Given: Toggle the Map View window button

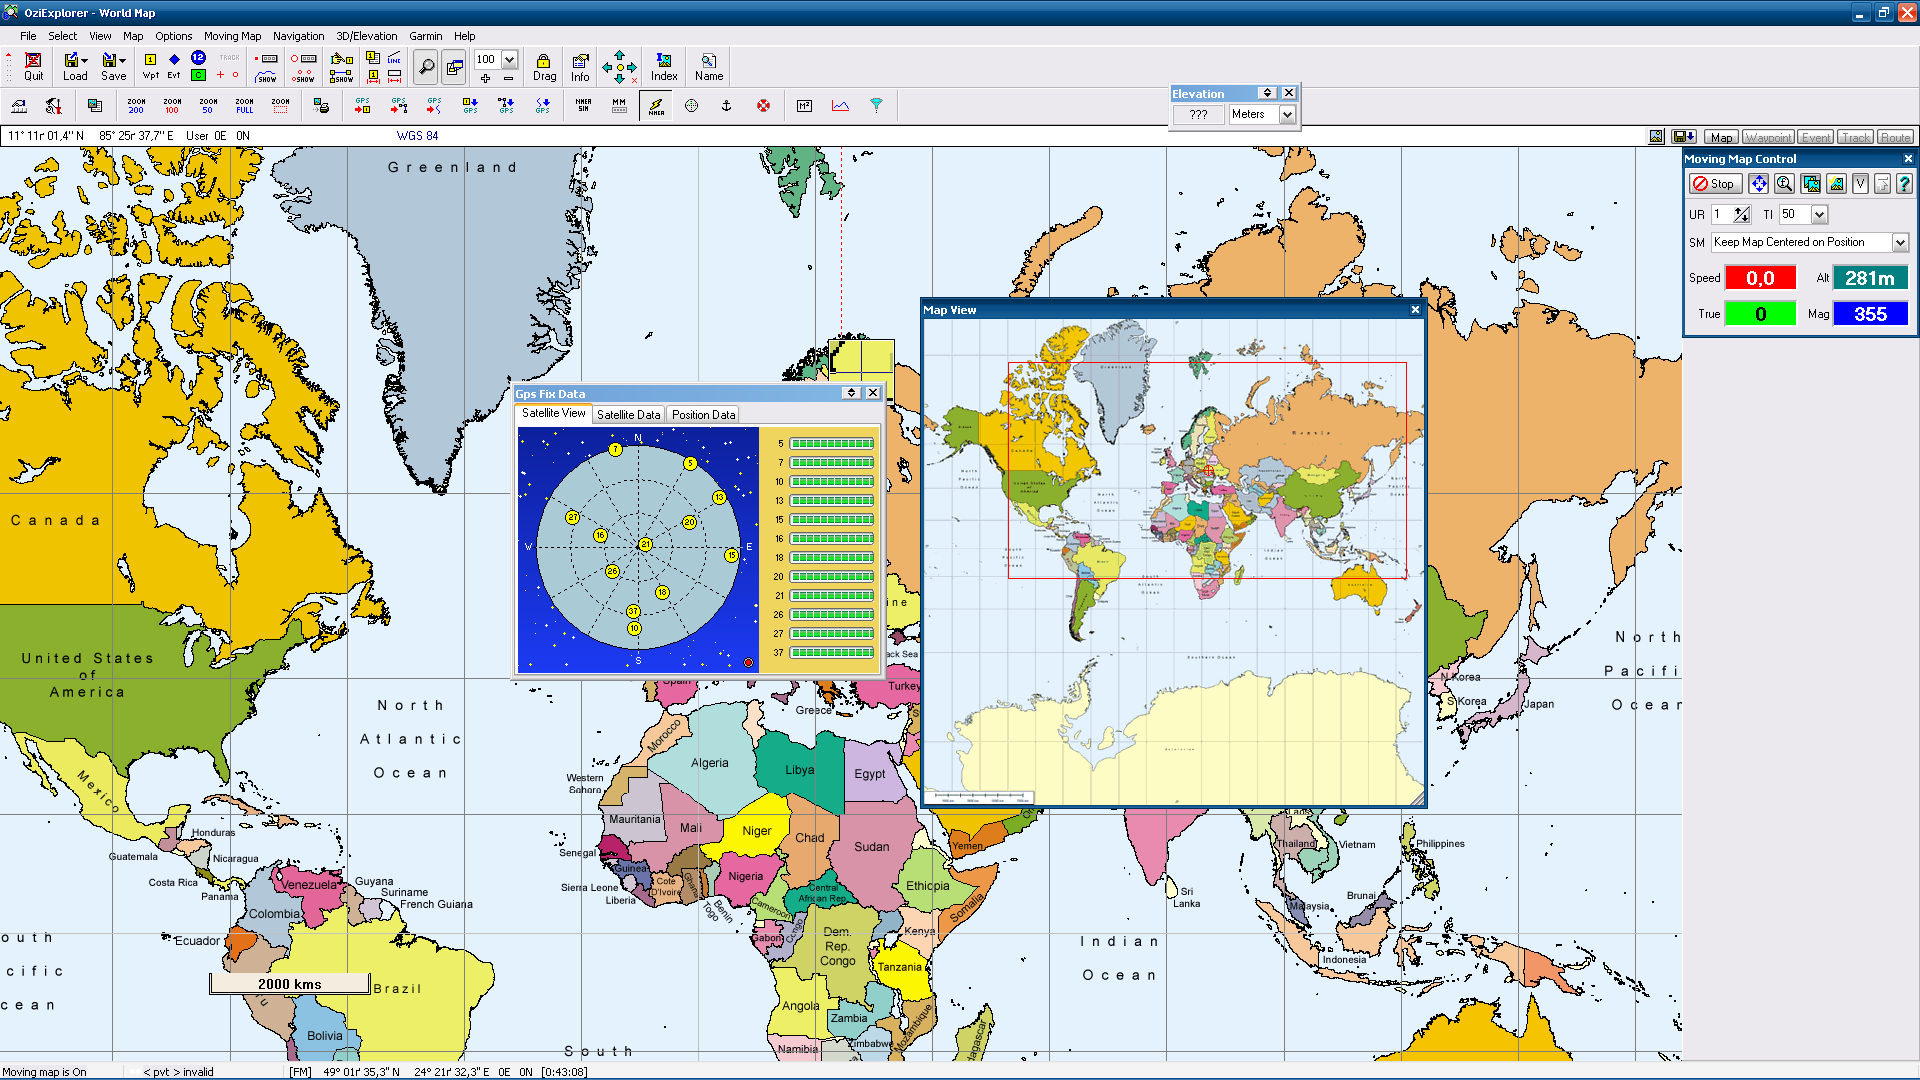Looking at the screenshot, I should pos(454,67).
